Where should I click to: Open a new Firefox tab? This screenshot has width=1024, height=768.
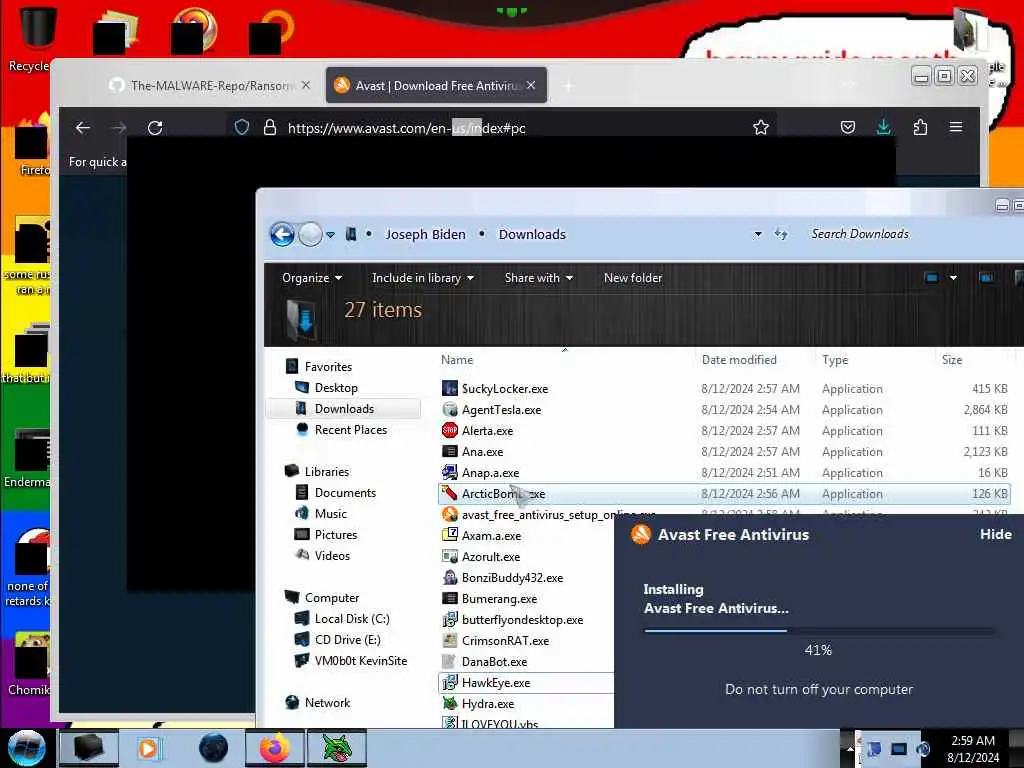pos(568,86)
